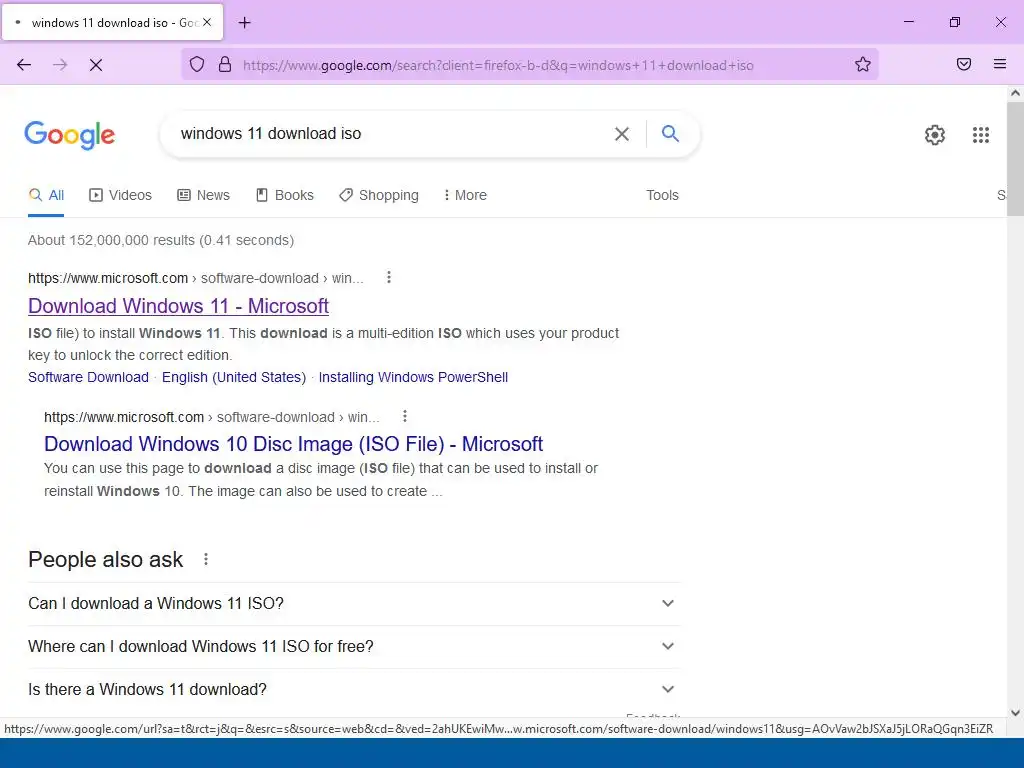
Task: Click the padlock site security icon
Action: (x=225, y=64)
